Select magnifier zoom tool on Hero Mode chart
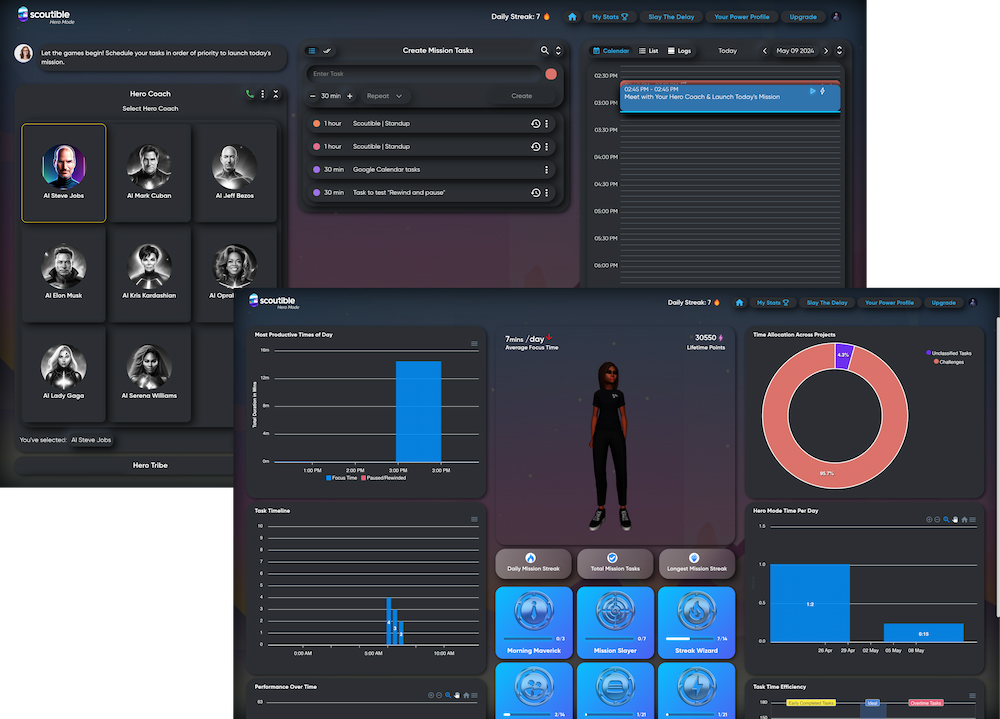The height and width of the screenshot is (719, 1000). point(946,520)
